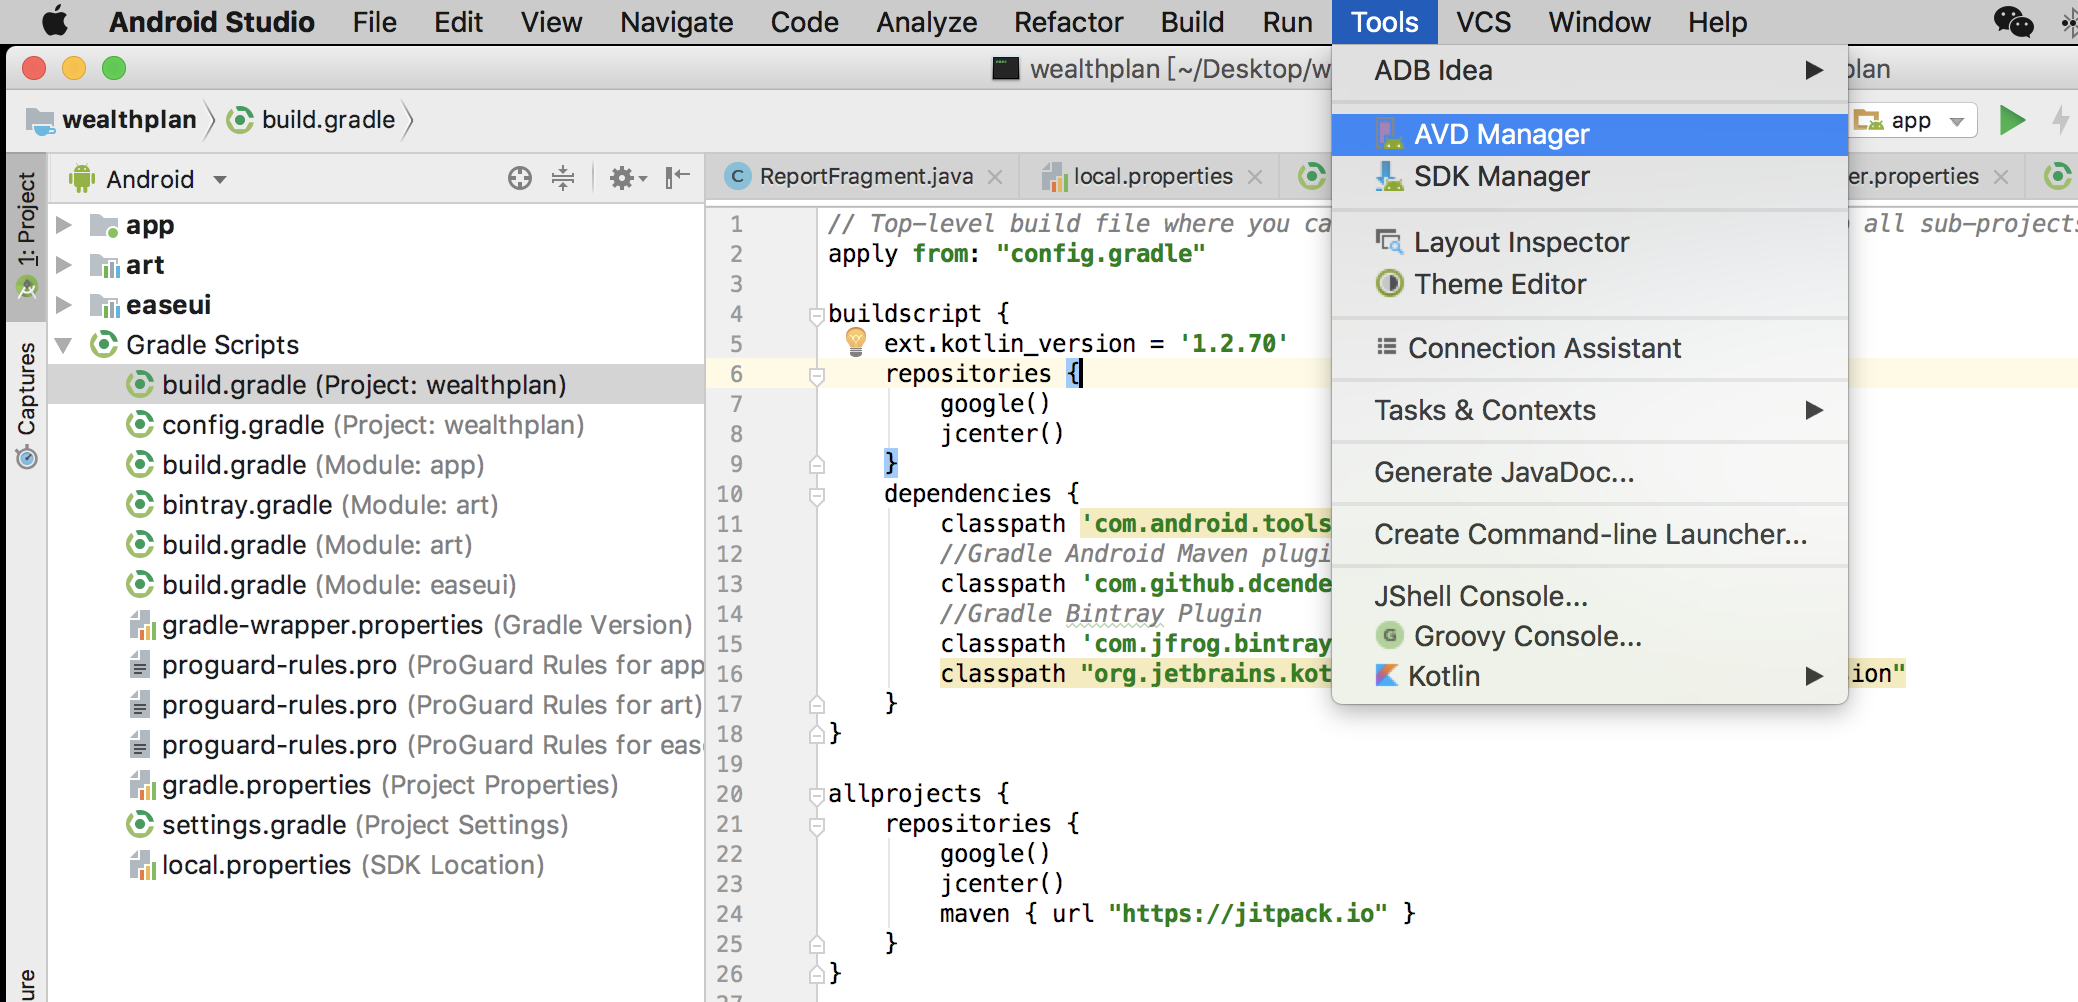
Task: Open gradle-wrapper.properties file
Action: [x=376, y=624]
